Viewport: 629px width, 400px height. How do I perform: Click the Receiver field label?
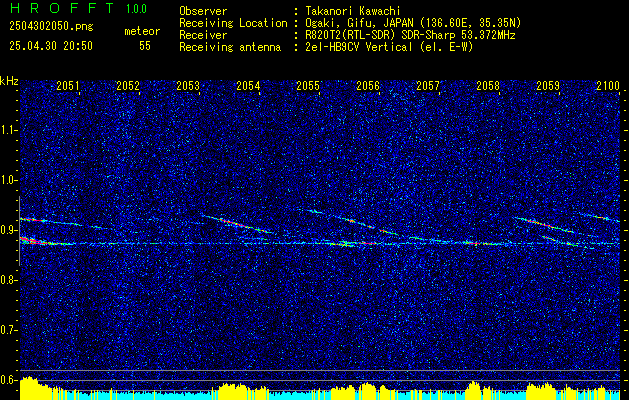coord(203,35)
